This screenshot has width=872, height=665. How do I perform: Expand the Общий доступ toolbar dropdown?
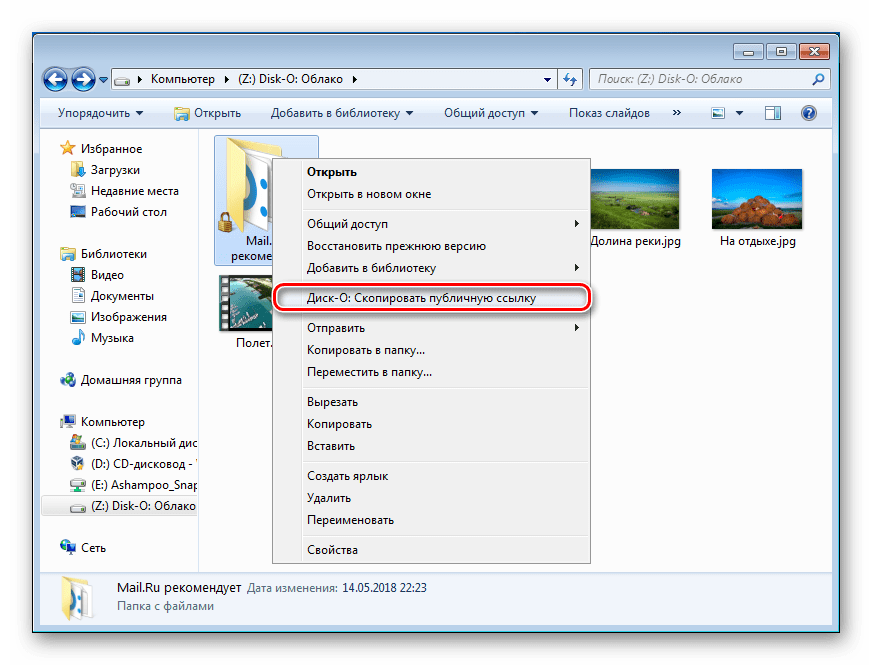(x=490, y=113)
